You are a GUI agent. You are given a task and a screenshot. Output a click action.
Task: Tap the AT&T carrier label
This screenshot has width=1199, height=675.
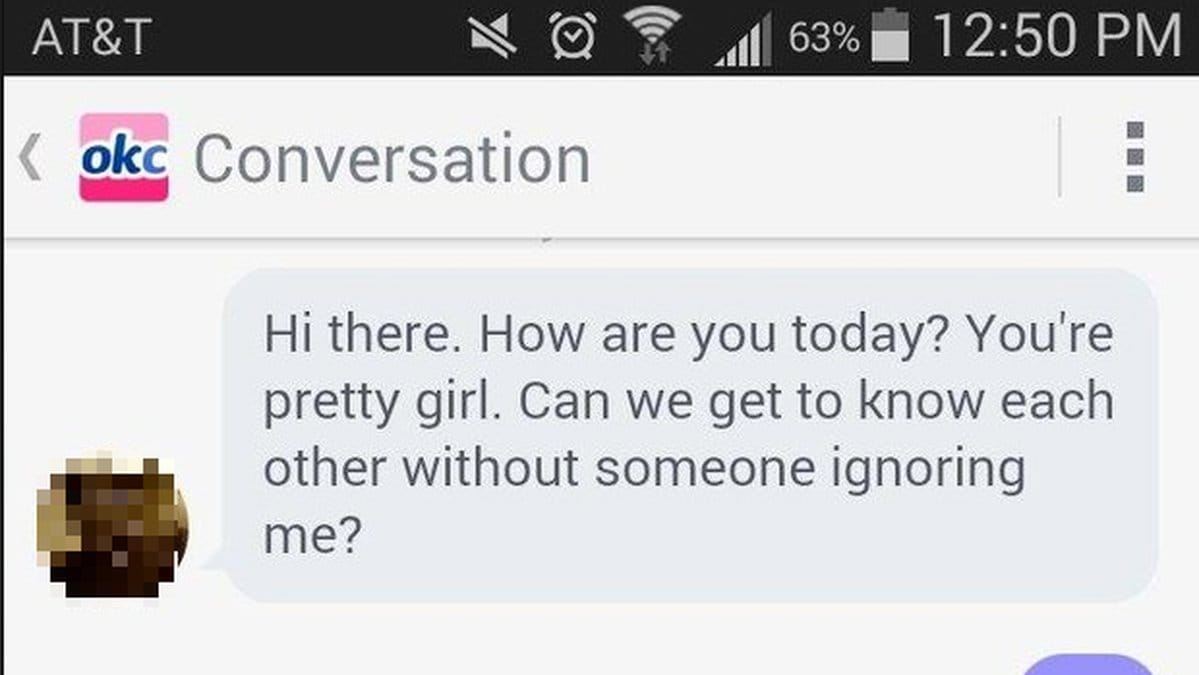coord(92,37)
